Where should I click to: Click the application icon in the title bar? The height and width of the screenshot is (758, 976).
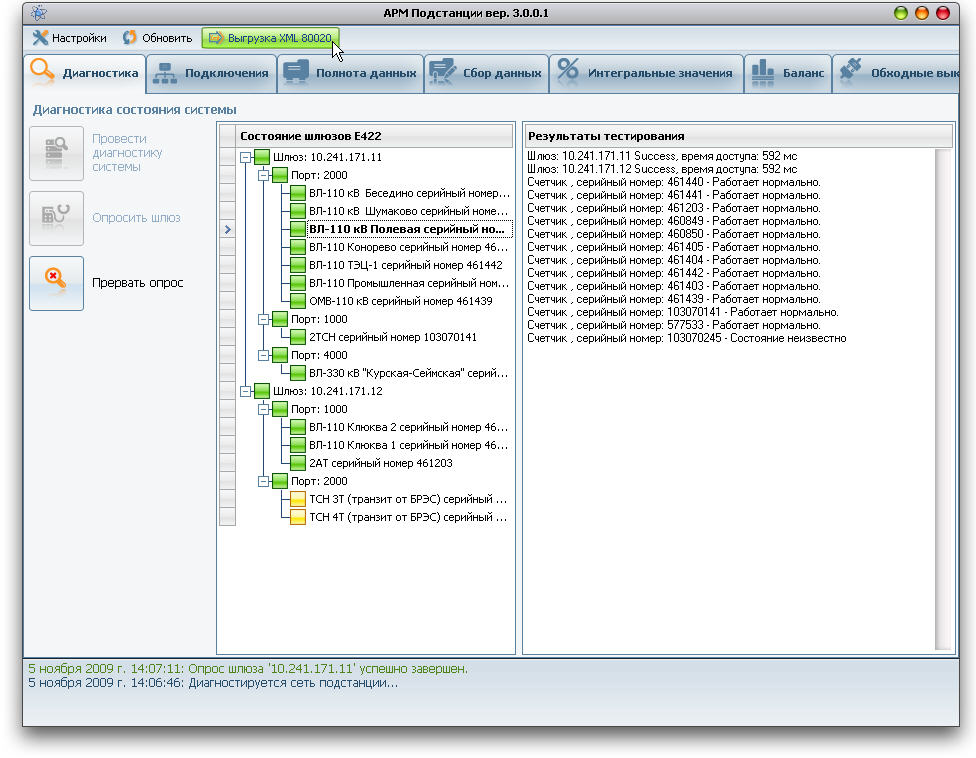point(39,13)
